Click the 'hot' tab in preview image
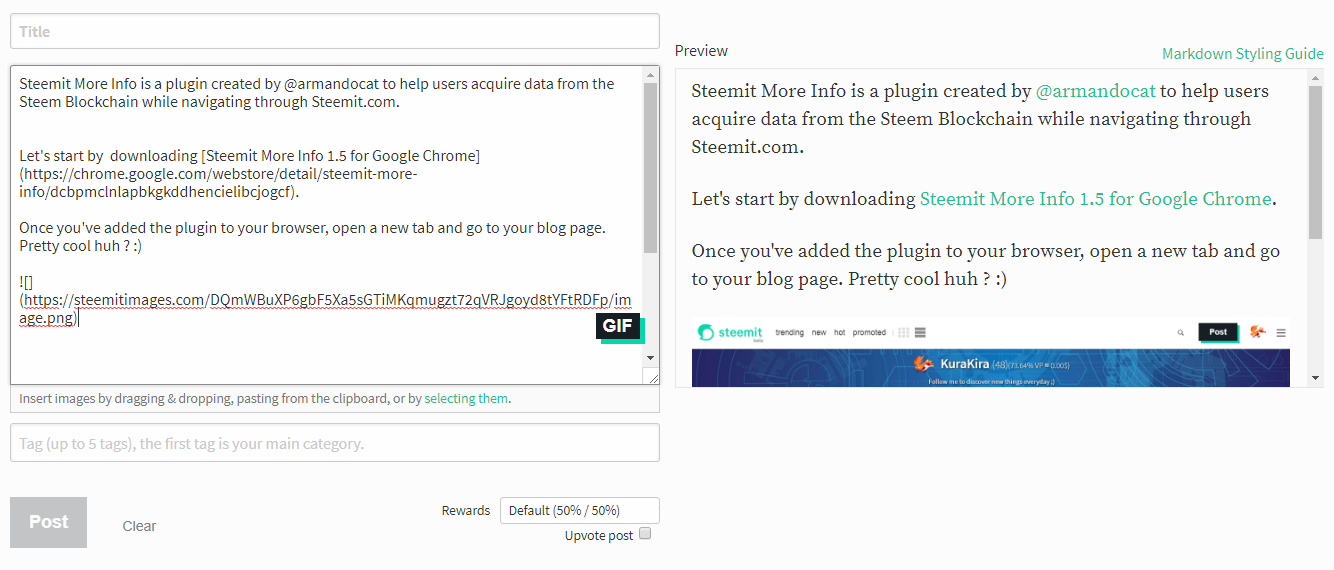The image size is (1334, 570). click(x=839, y=333)
